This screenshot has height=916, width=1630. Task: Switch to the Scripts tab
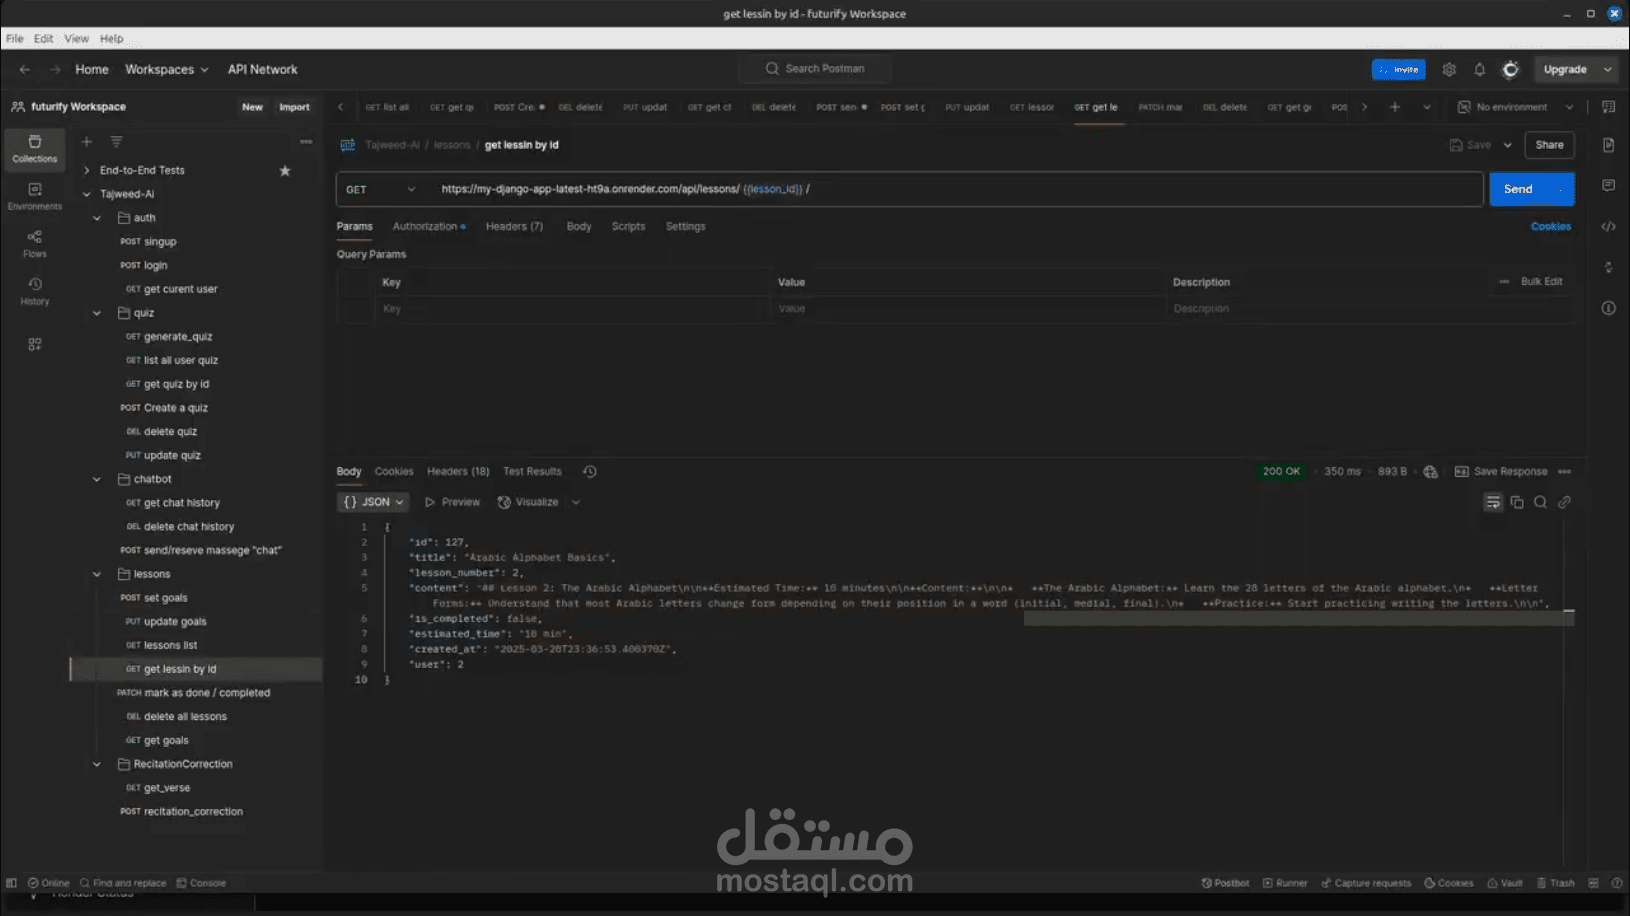click(628, 226)
